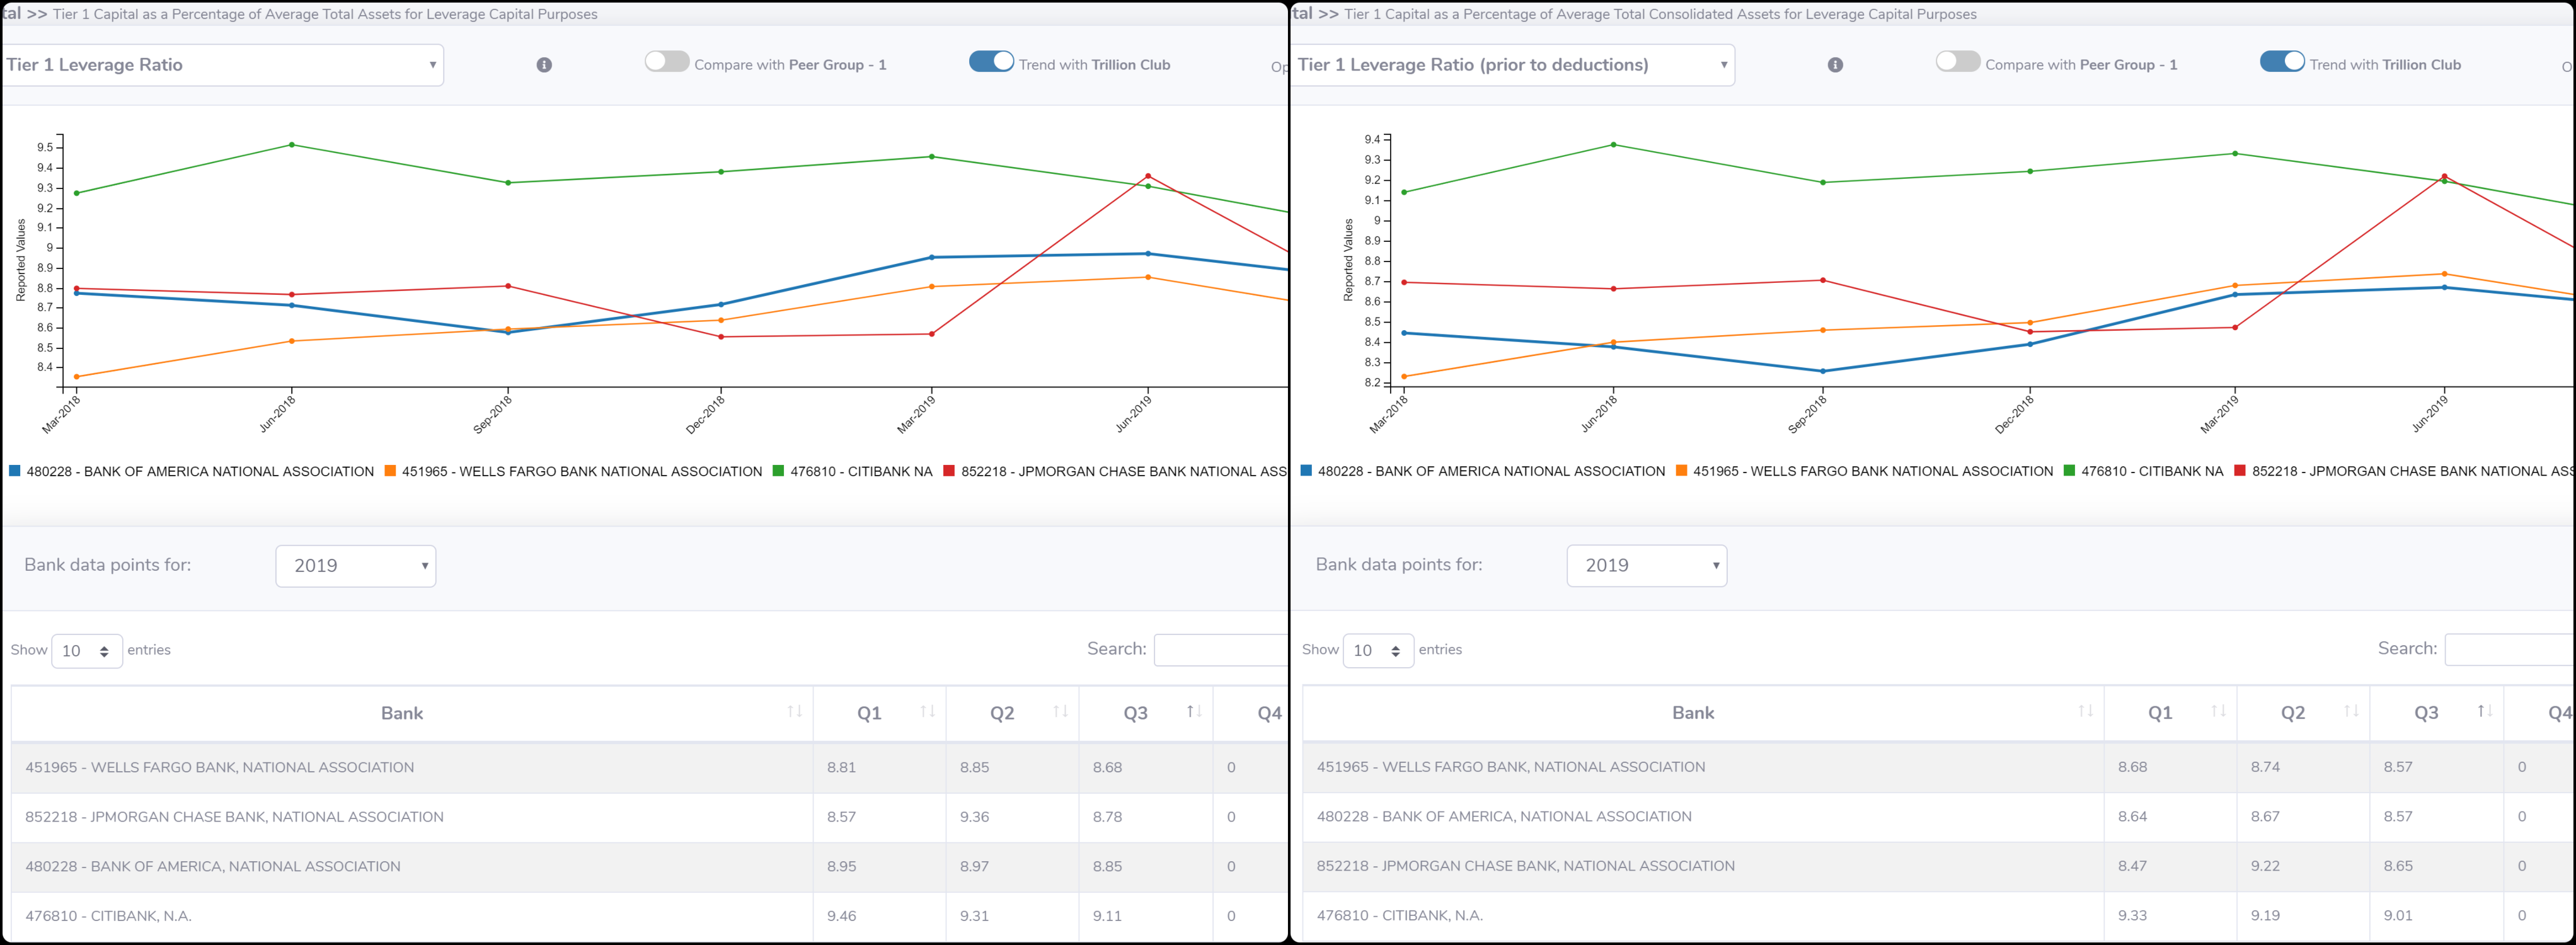Select Citibank N.A. row in left table
This screenshot has height=945, width=2576.
click(x=649, y=917)
